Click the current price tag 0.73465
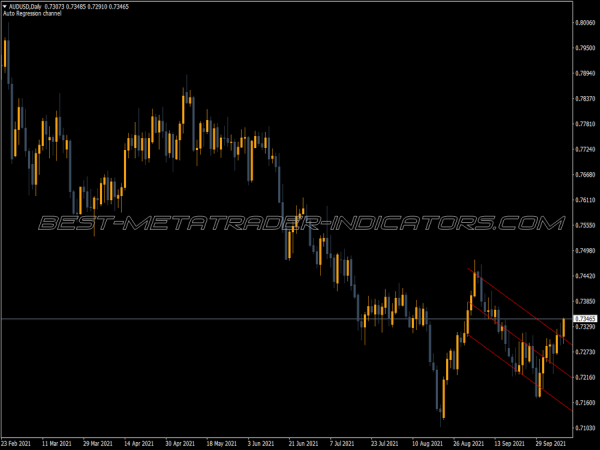 (x=586, y=319)
